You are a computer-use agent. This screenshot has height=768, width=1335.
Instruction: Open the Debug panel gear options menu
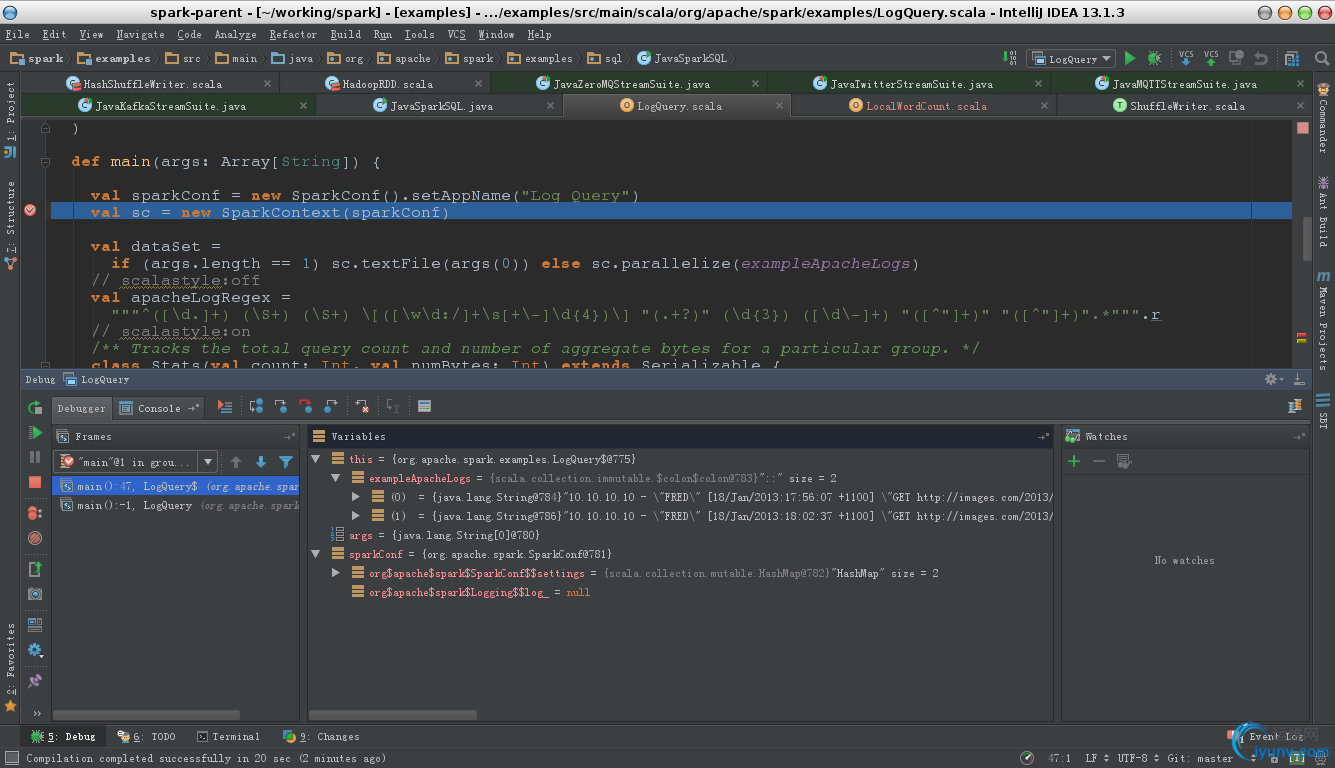click(1274, 379)
